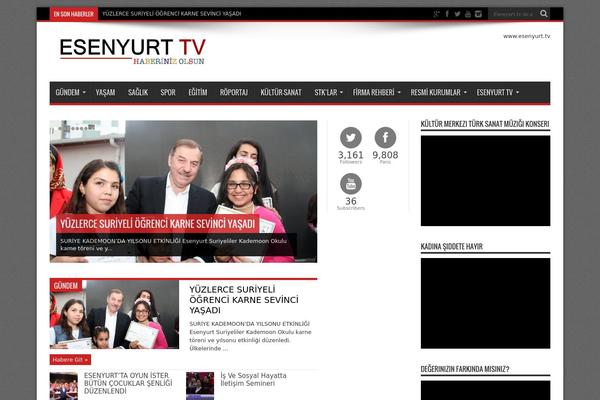Image resolution: width=600 pixels, height=400 pixels.
Task: Click the Kadına Şiddete Hayır heading
Action: (452, 247)
